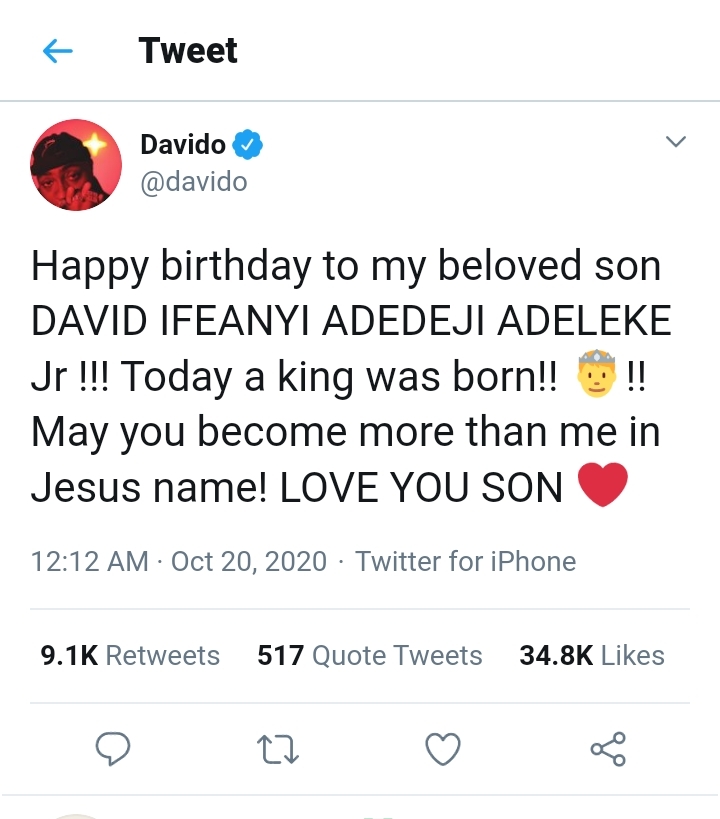Click the Tweet header title
The image size is (720, 819).
tap(188, 51)
